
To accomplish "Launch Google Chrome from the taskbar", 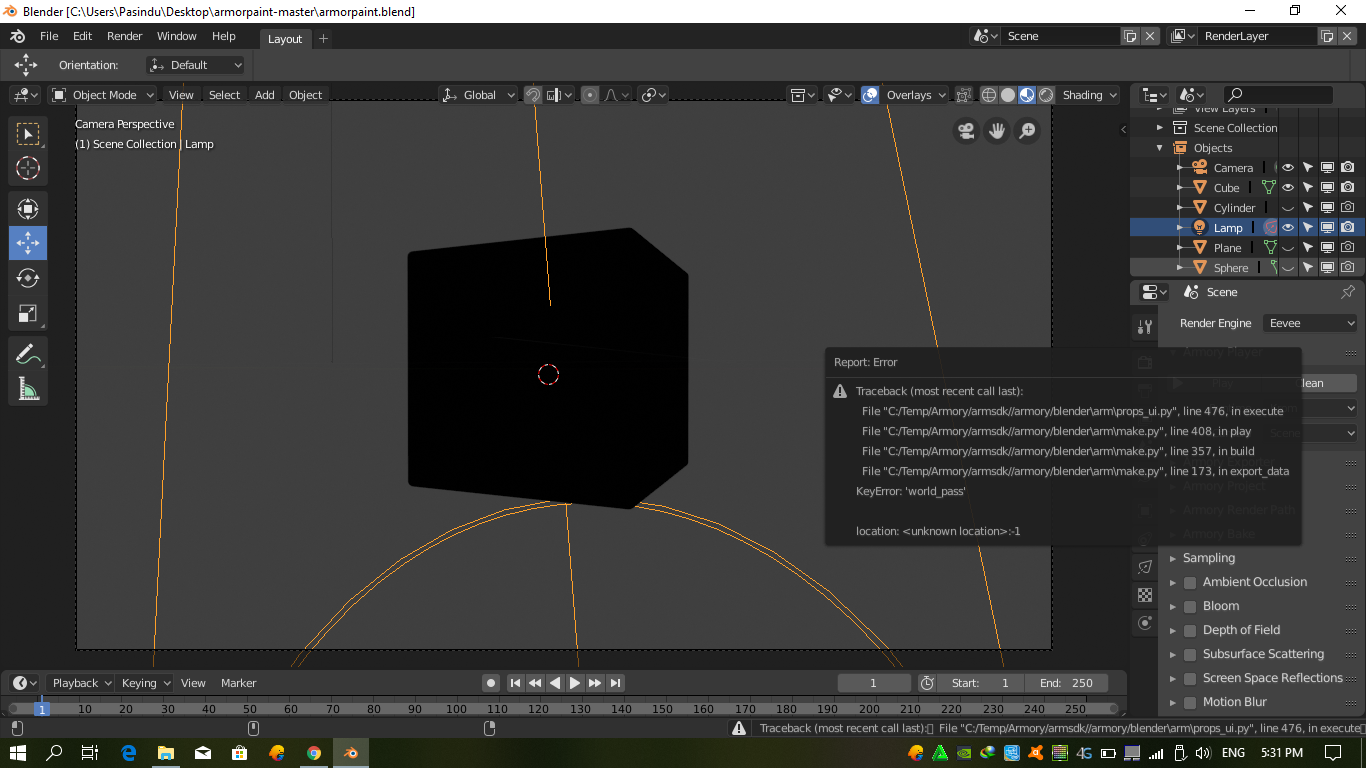I will pyautogui.click(x=311, y=752).
